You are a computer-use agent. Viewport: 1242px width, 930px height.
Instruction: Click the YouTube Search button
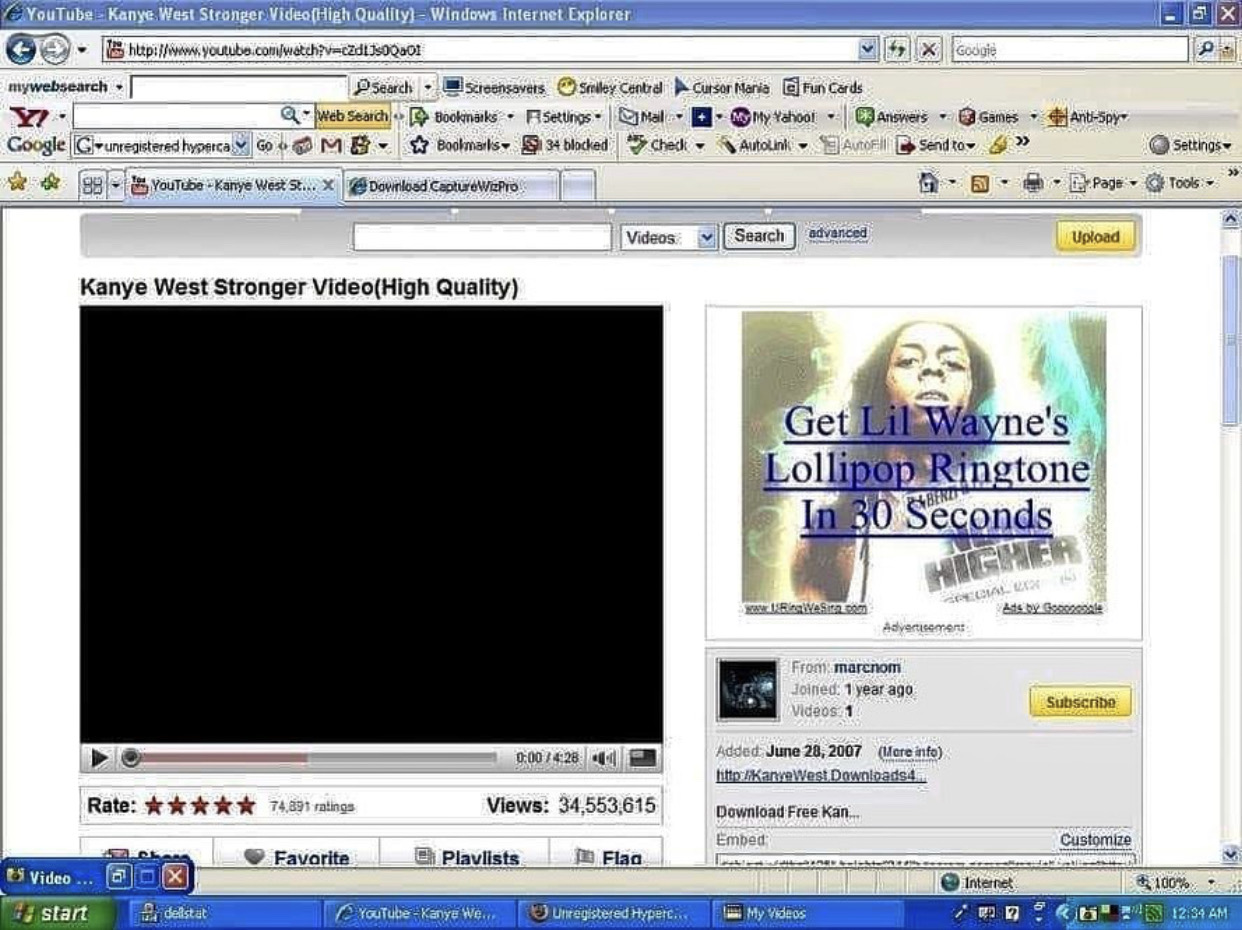759,236
